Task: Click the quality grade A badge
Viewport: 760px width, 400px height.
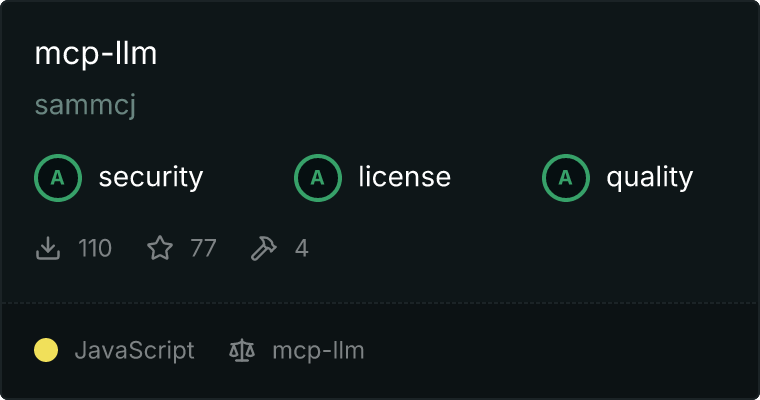Action: [566, 178]
